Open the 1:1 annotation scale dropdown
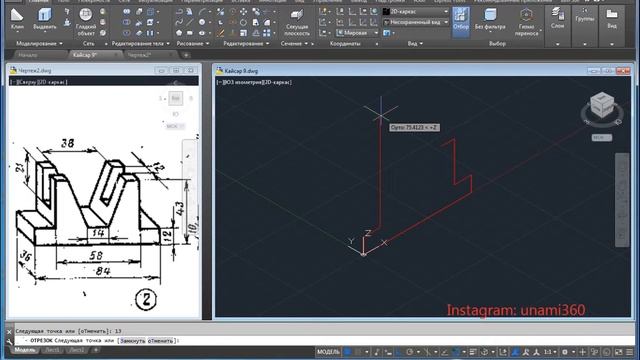Screen dimensions: 640x360 tap(550, 351)
